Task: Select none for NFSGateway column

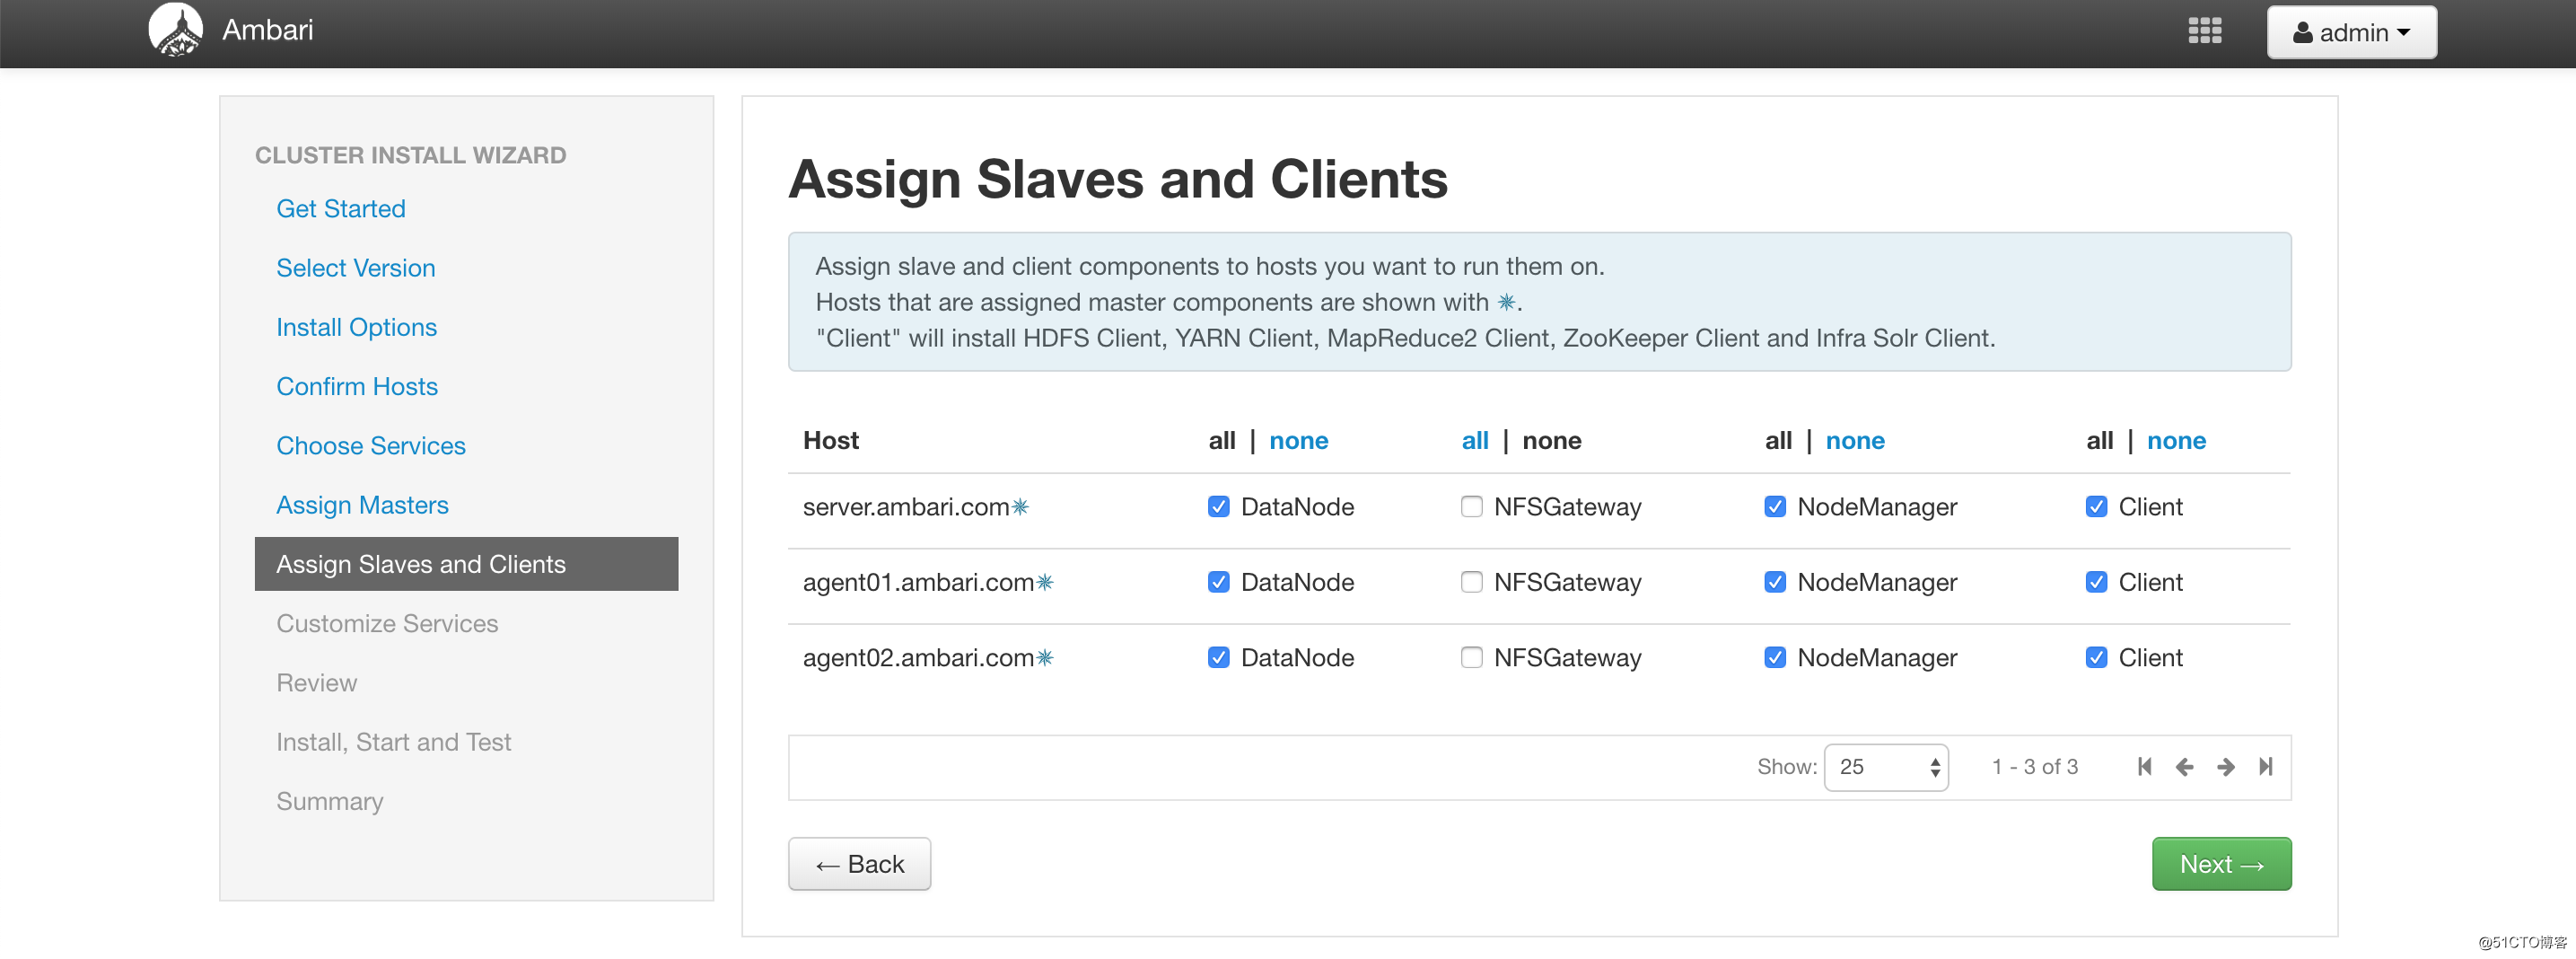Action: click(x=1551, y=440)
